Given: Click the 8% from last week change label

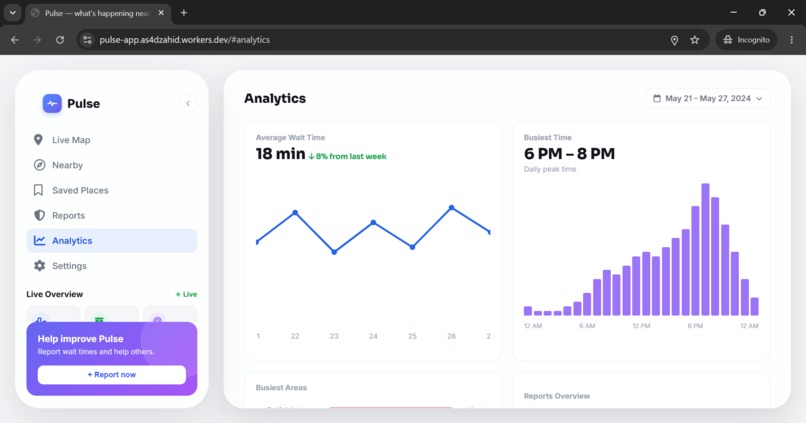Looking at the screenshot, I should click(x=347, y=156).
